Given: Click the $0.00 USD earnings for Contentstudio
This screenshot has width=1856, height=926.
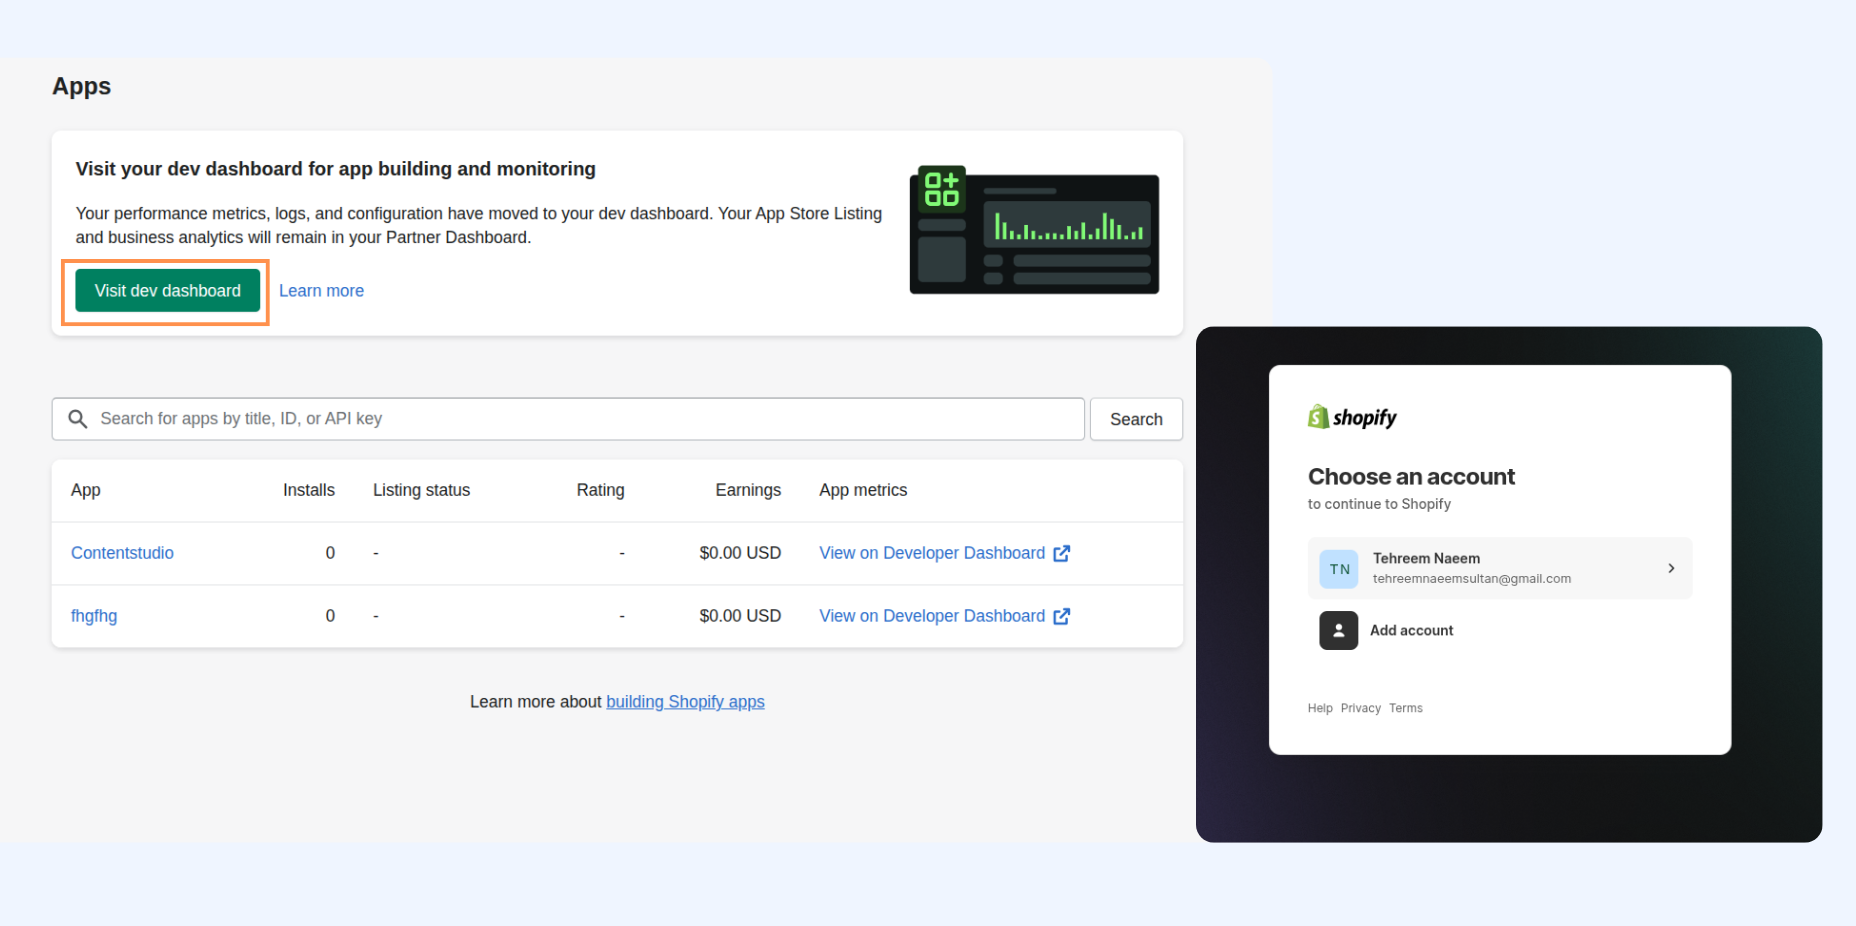Looking at the screenshot, I should [740, 553].
